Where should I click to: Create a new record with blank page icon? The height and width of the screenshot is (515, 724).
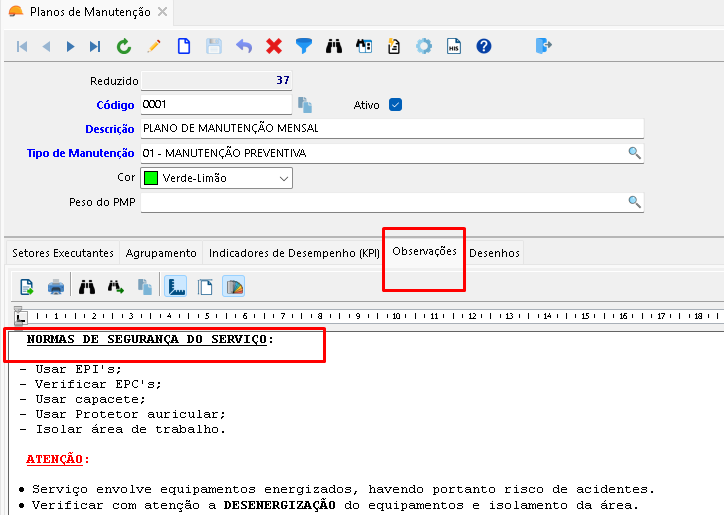(x=184, y=46)
